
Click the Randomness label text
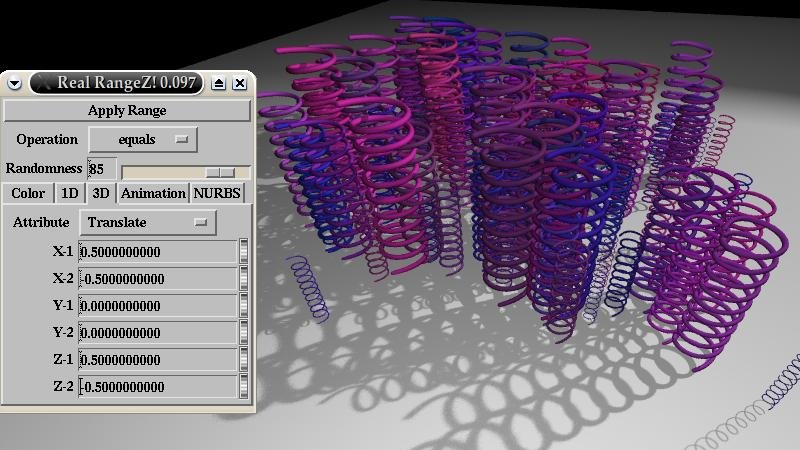(x=44, y=168)
